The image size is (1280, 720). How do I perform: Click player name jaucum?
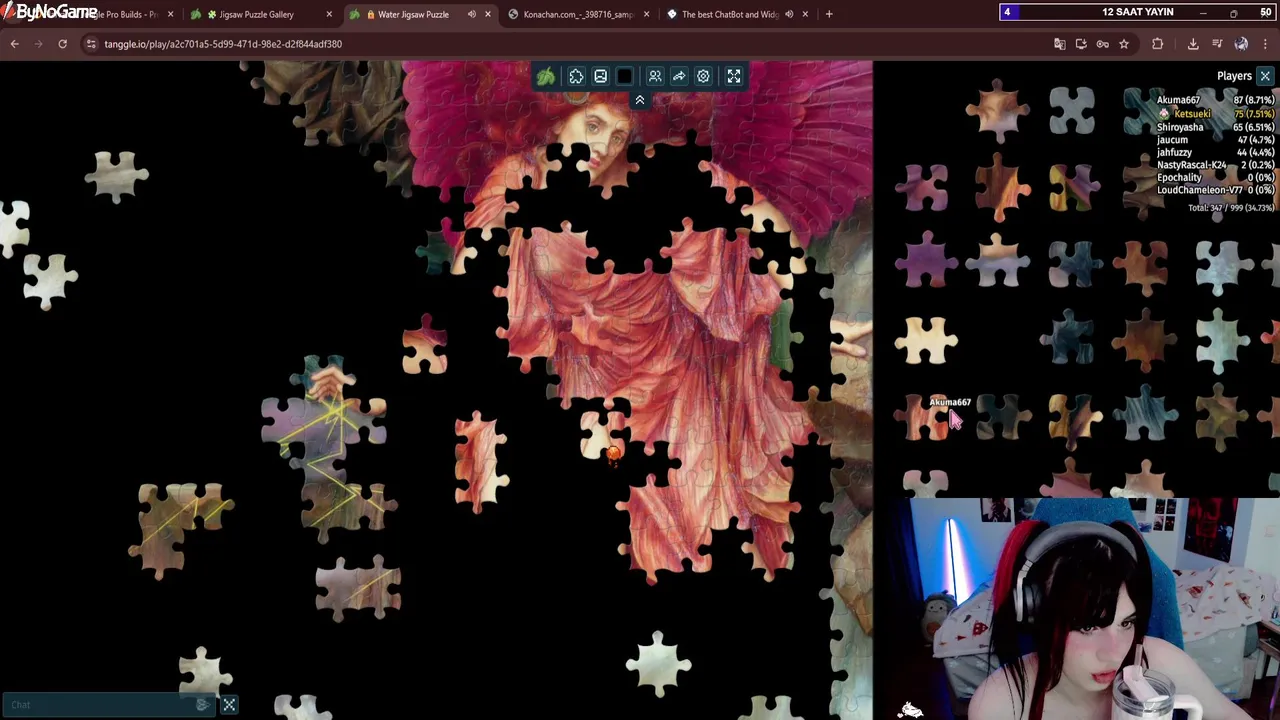tap(1172, 140)
